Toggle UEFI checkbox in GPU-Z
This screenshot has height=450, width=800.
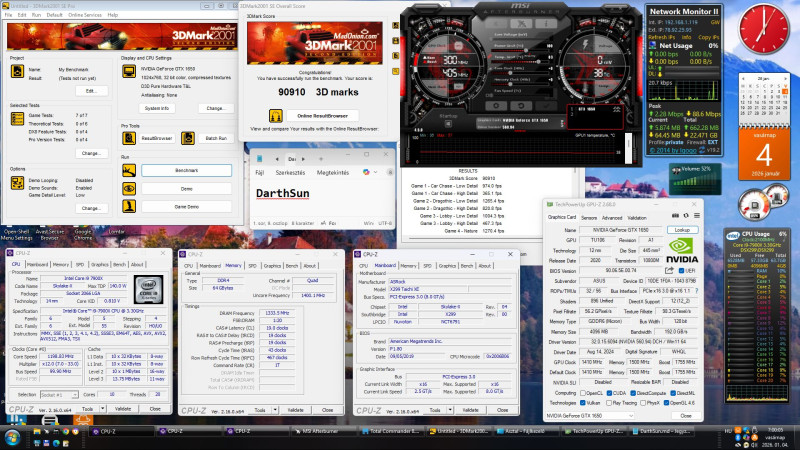click(x=681, y=271)
